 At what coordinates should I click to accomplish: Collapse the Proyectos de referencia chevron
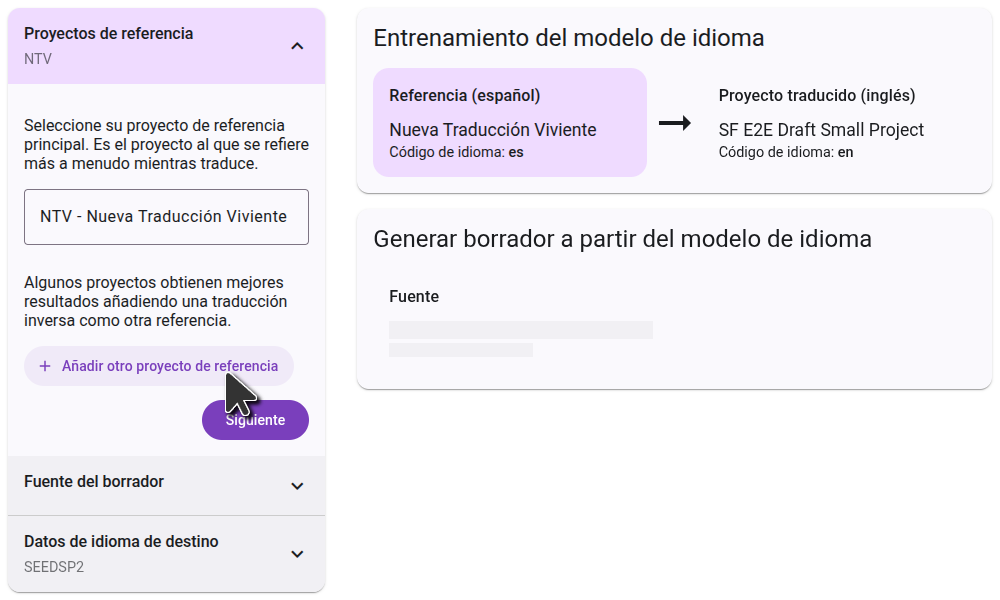[x=297, y=46]
